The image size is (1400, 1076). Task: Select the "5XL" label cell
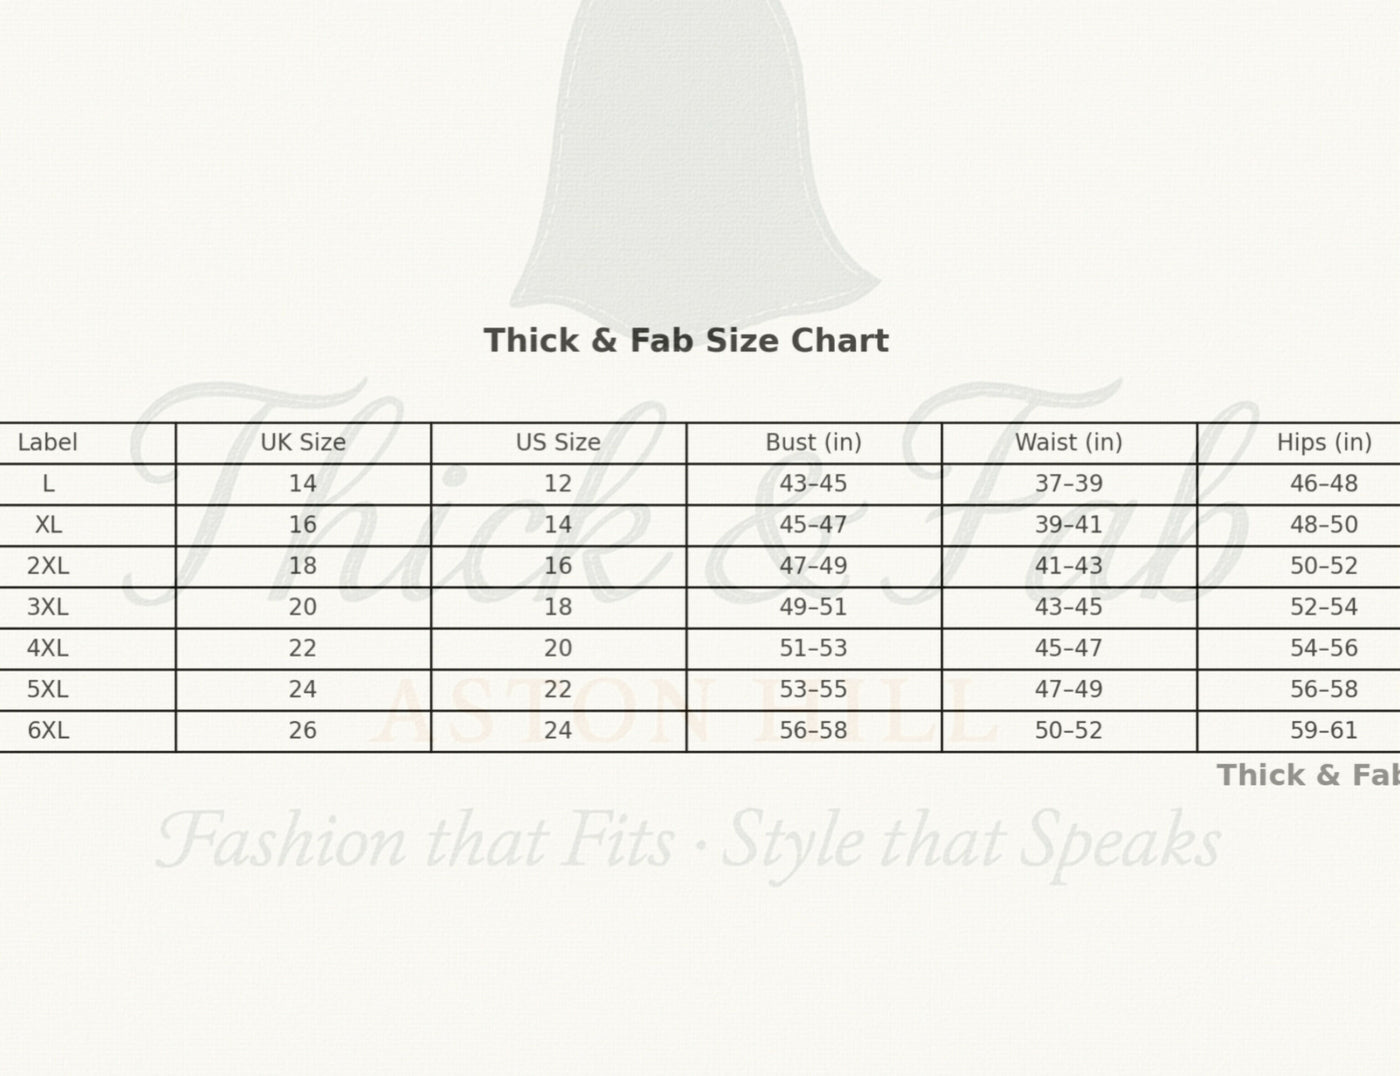point(48,690)
